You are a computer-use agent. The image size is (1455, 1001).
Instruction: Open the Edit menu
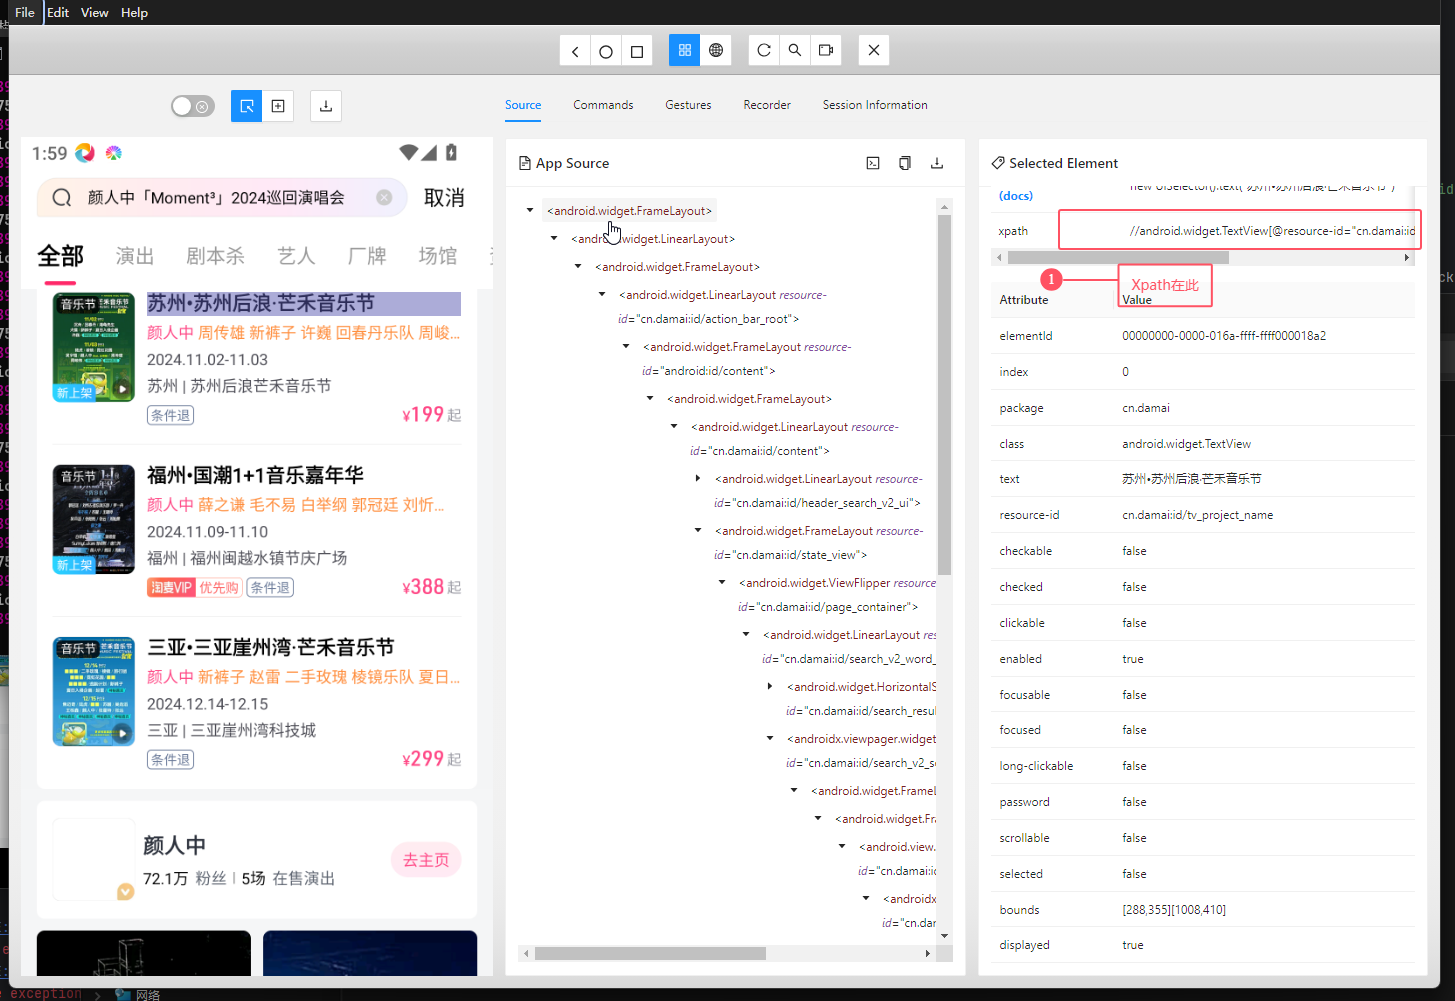(x=58, y=12)
